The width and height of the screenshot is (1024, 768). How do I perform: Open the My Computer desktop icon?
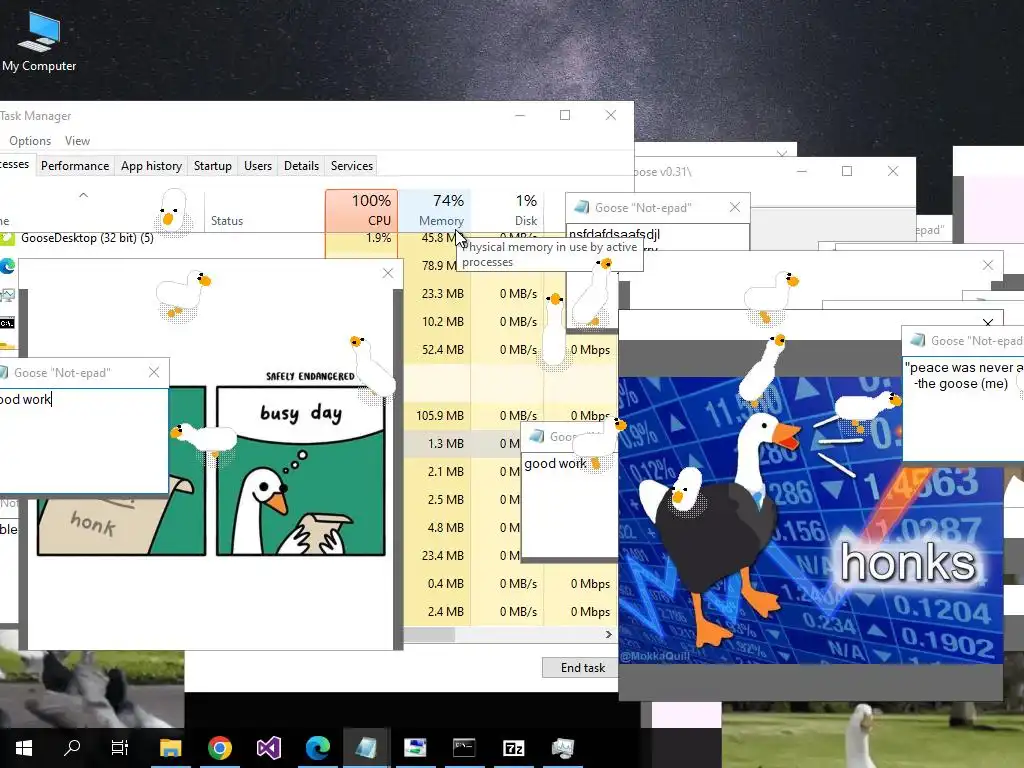tap(39, 41)
